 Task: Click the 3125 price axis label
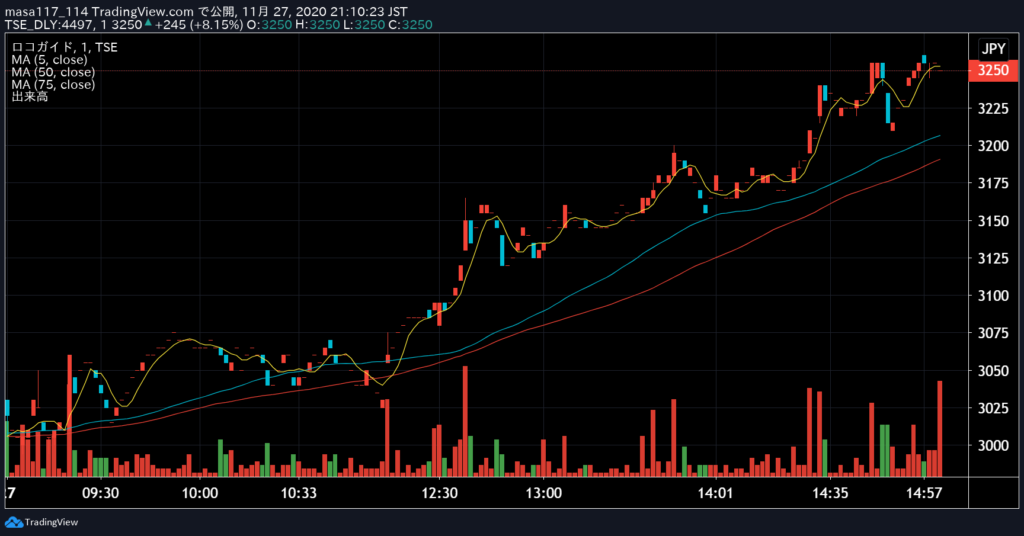coord(993,259)
